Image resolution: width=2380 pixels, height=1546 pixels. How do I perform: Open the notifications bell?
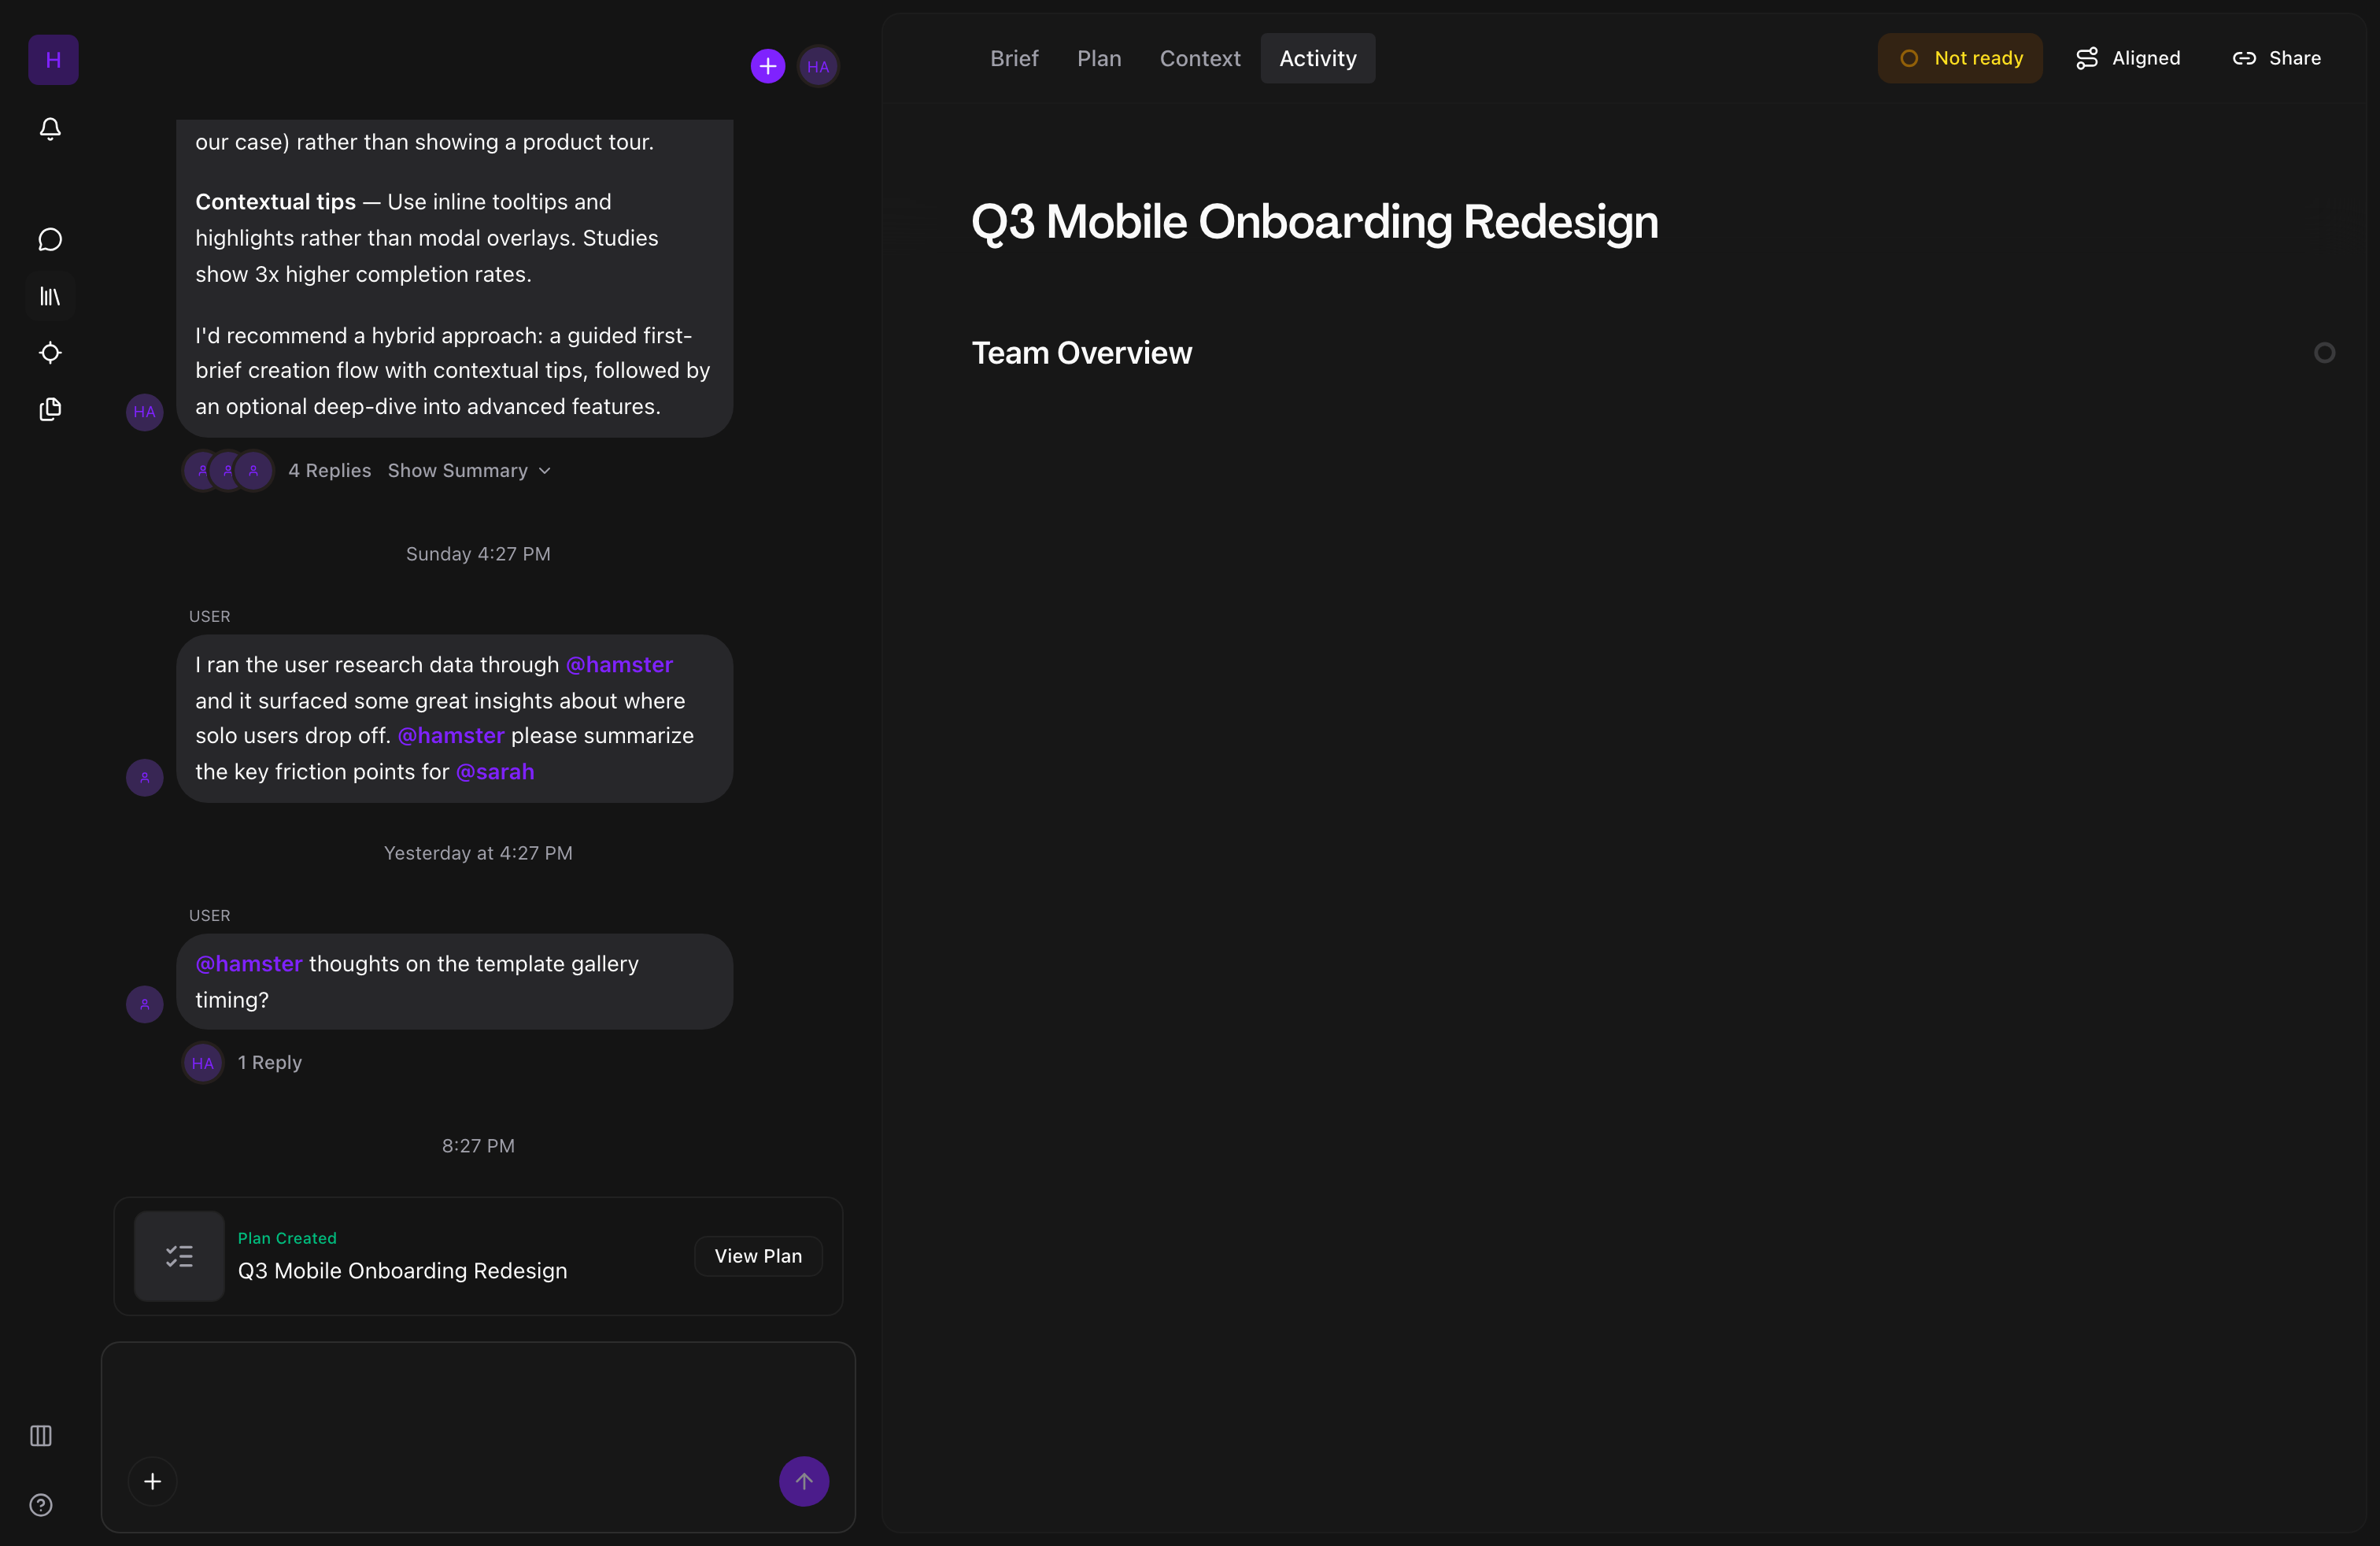[x=49, y=129]
